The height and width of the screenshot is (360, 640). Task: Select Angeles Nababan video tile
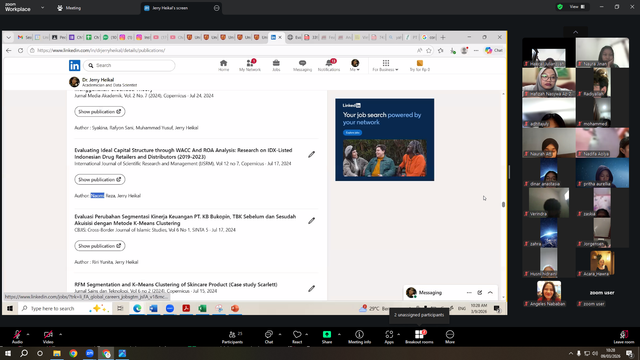(x=549, y=293)
